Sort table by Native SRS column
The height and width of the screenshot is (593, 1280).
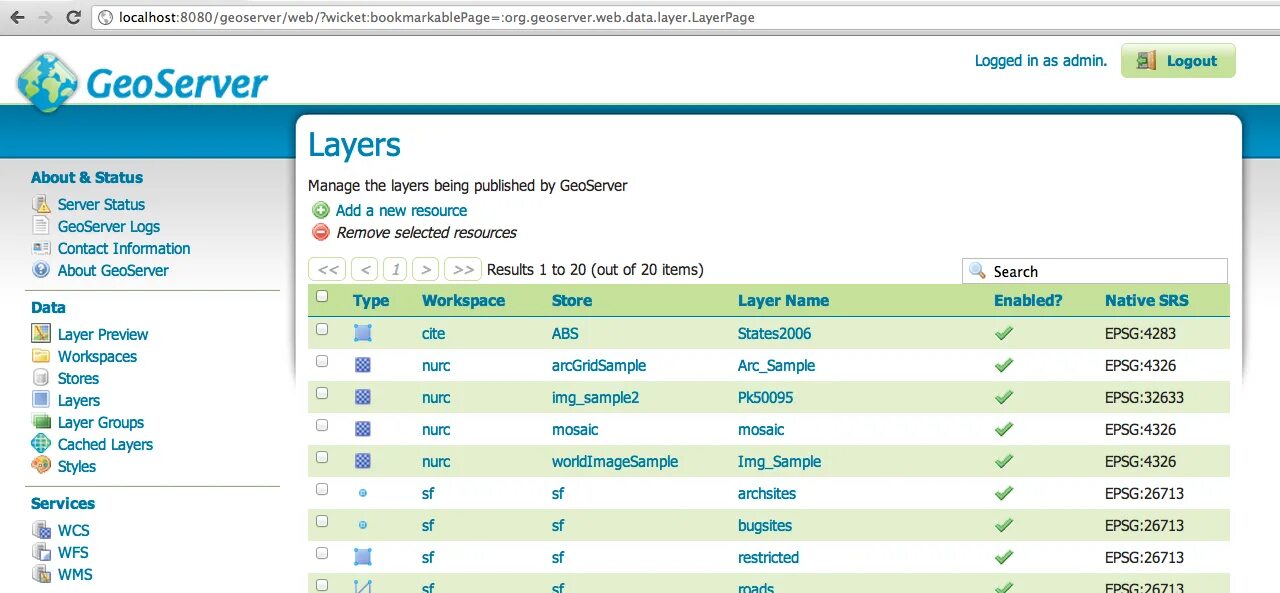click(1147, 300)
